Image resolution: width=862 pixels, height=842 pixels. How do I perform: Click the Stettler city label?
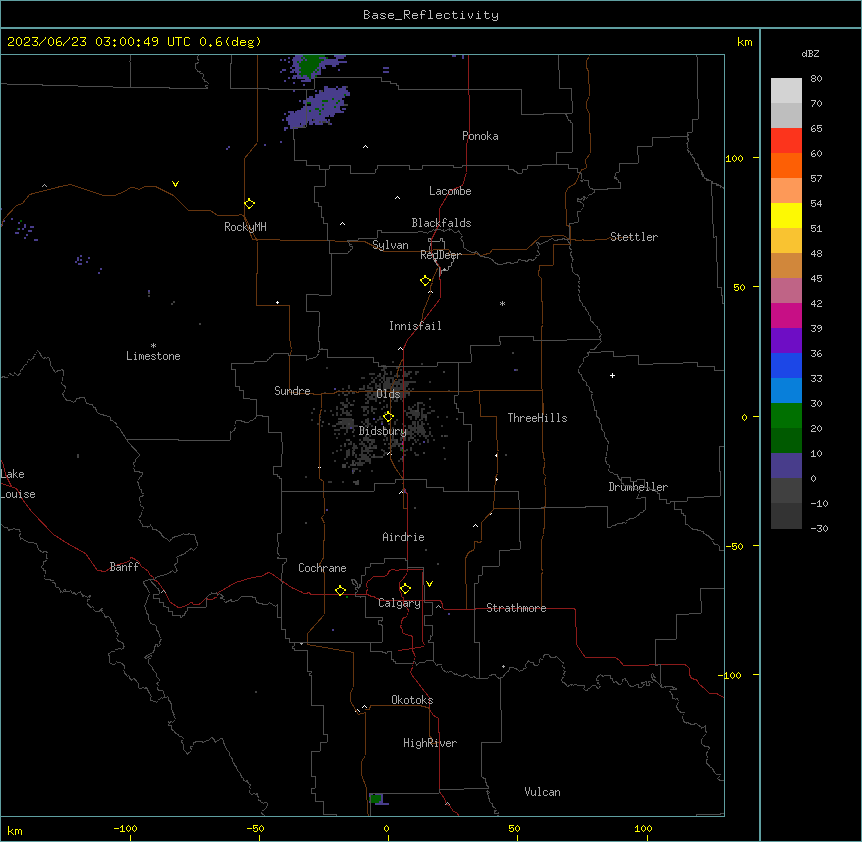pos(634,237)
